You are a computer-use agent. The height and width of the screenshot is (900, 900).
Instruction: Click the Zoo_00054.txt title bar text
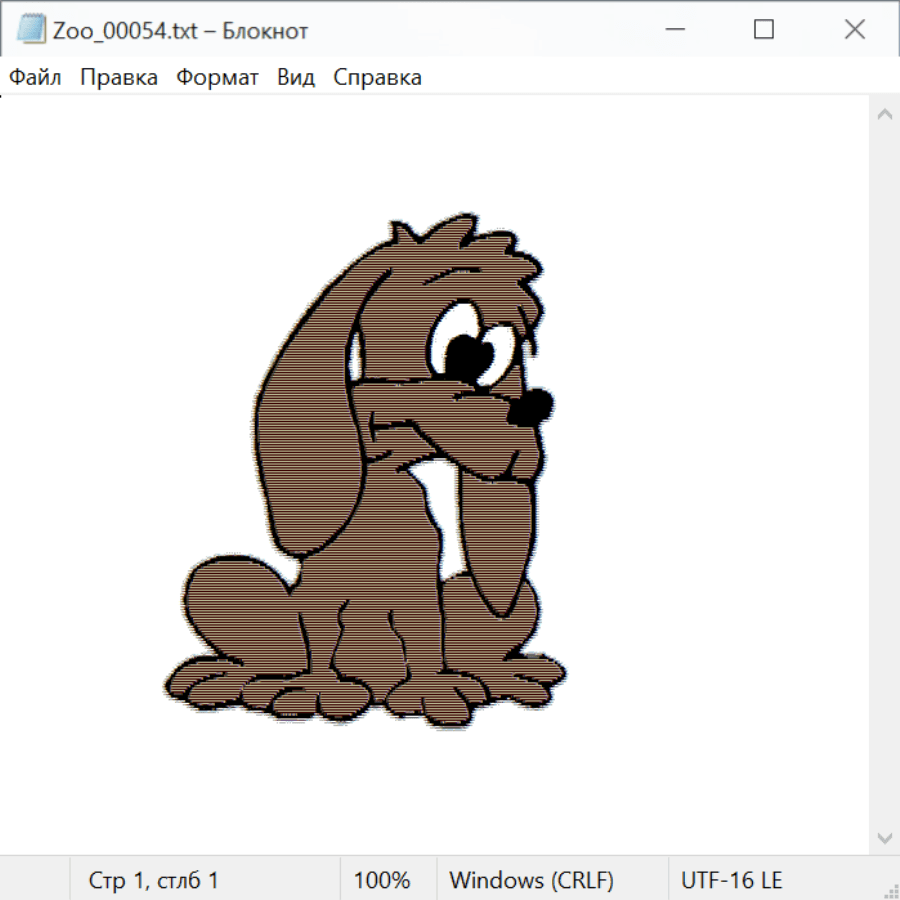(x=181, y=31)
